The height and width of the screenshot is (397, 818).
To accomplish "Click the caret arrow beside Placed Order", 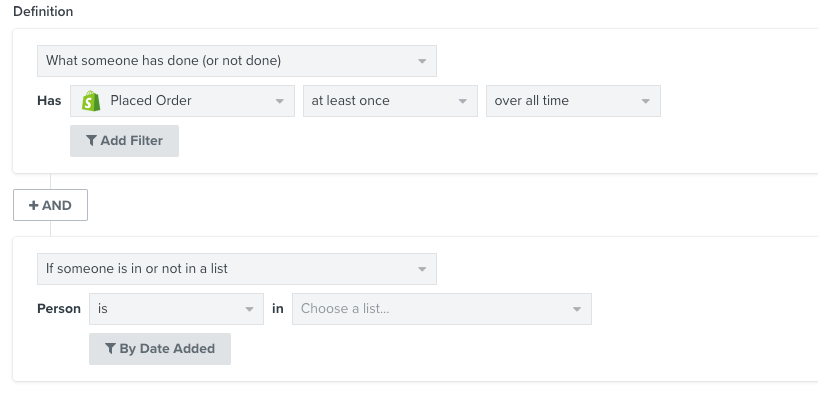I will pyautogui.click(x=280, y=101).
